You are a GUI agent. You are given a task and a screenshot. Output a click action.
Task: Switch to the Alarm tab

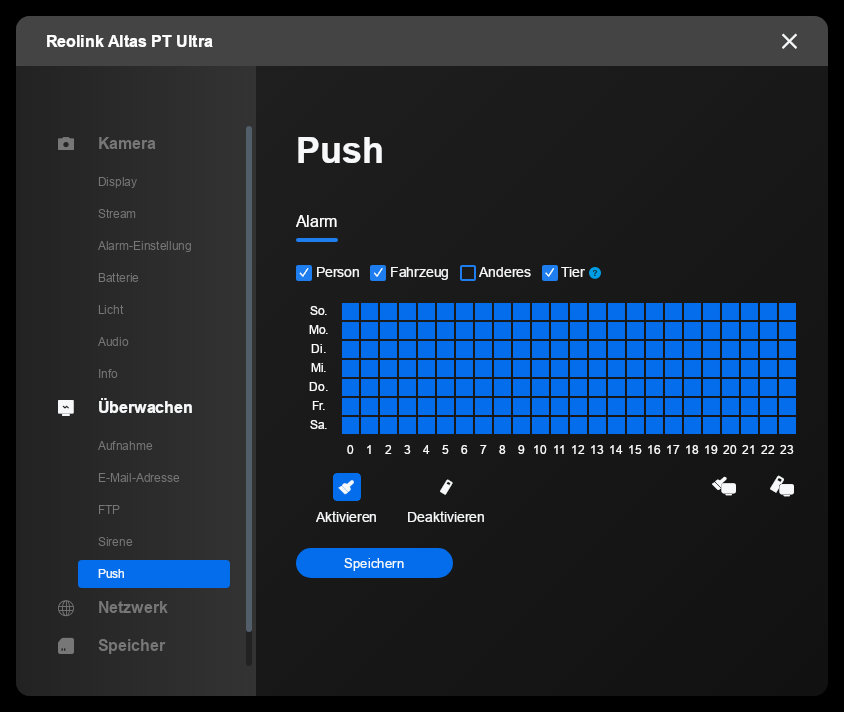click(316, 222)
